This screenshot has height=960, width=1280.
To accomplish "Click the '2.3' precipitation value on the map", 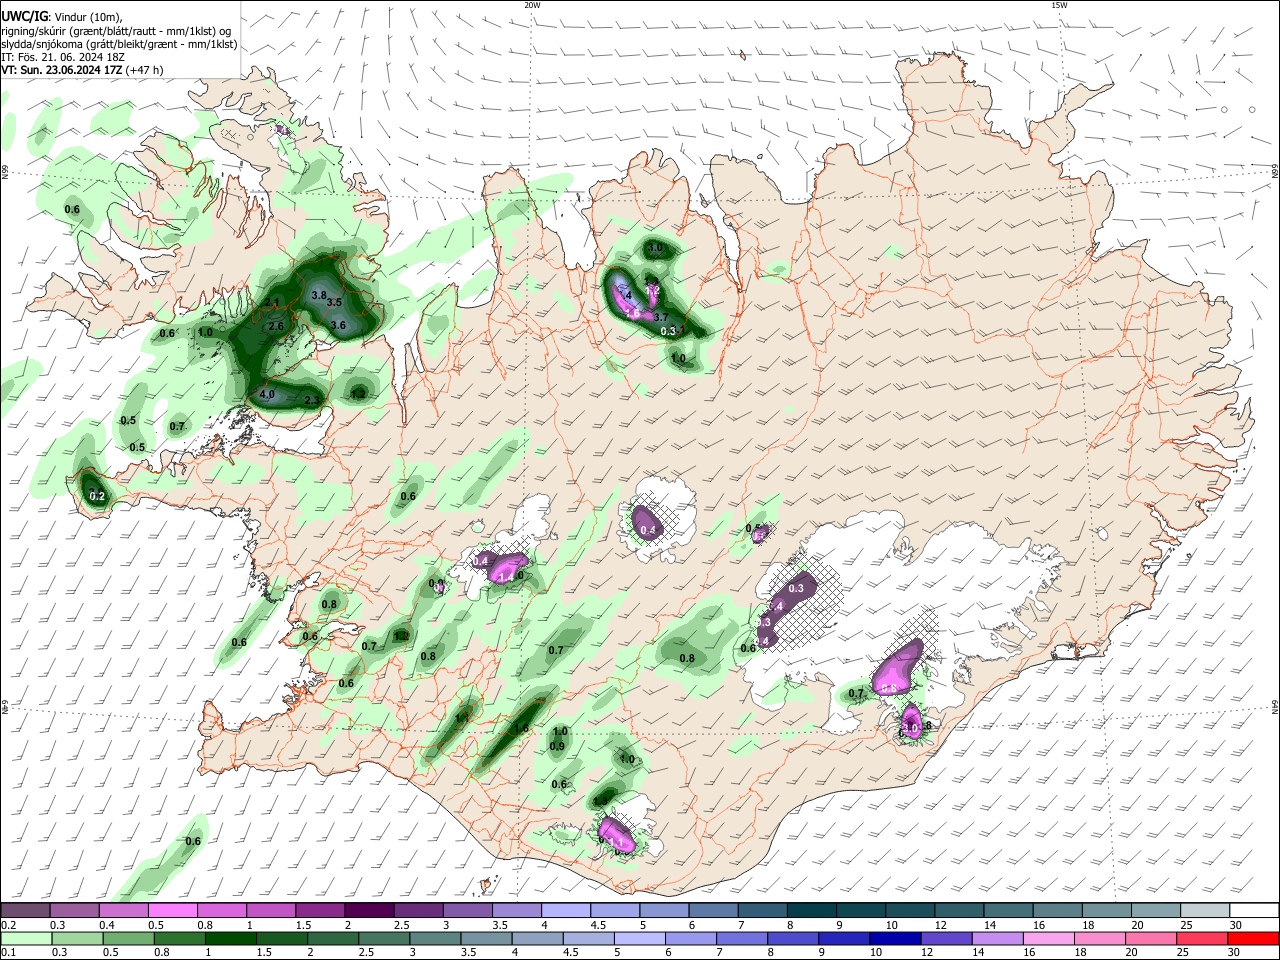I will [311, 400].
